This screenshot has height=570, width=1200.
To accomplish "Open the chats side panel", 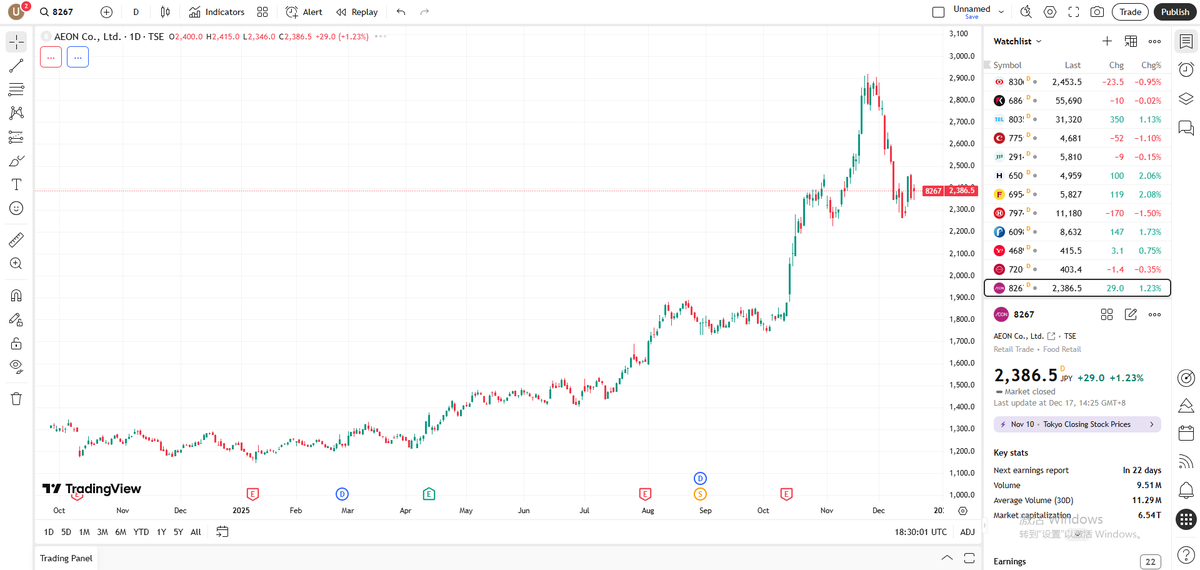I will click(1186, 127).
